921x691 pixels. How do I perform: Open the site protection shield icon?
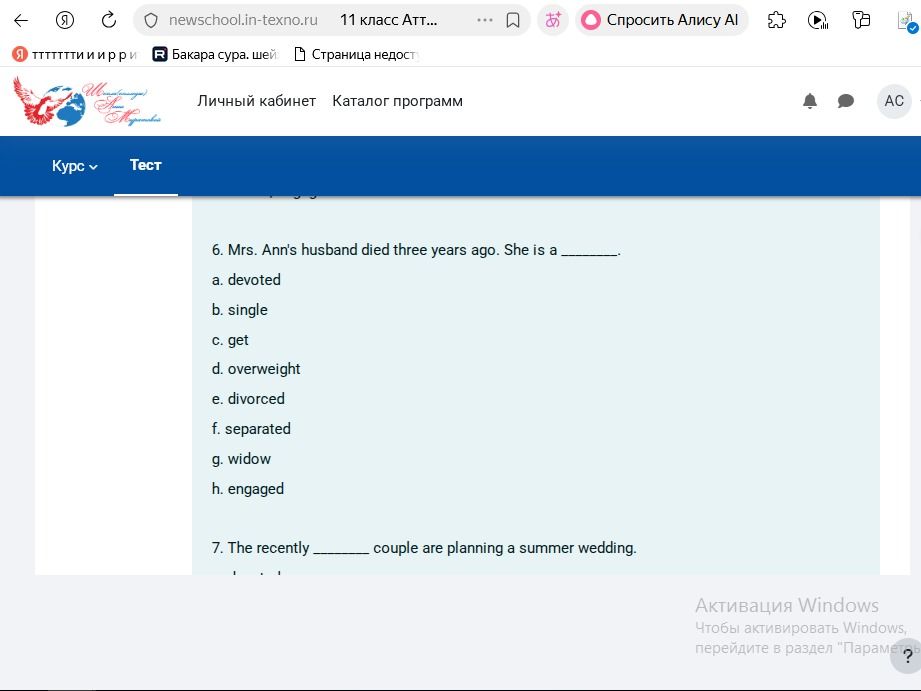point(151,21)
